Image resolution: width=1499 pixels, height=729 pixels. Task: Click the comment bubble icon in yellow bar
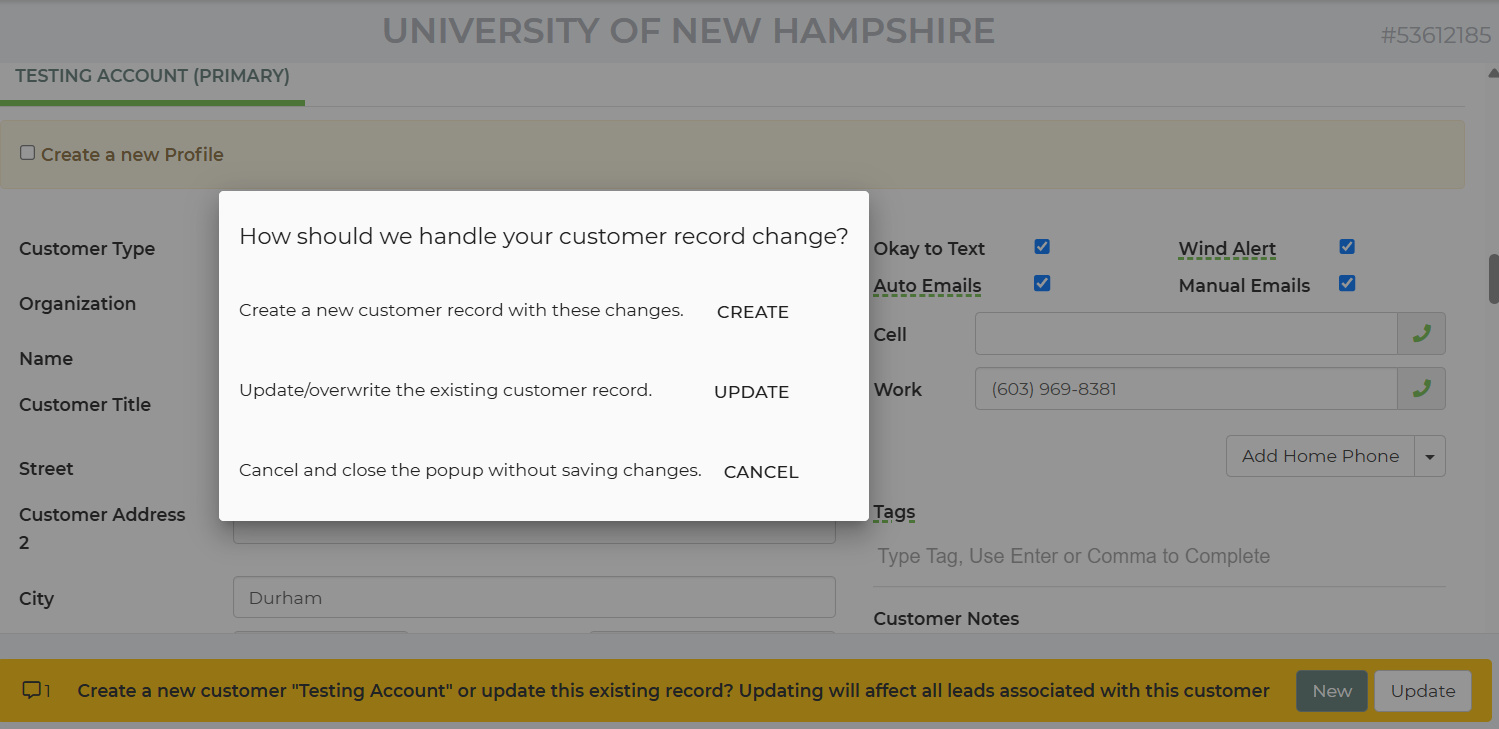32,690
